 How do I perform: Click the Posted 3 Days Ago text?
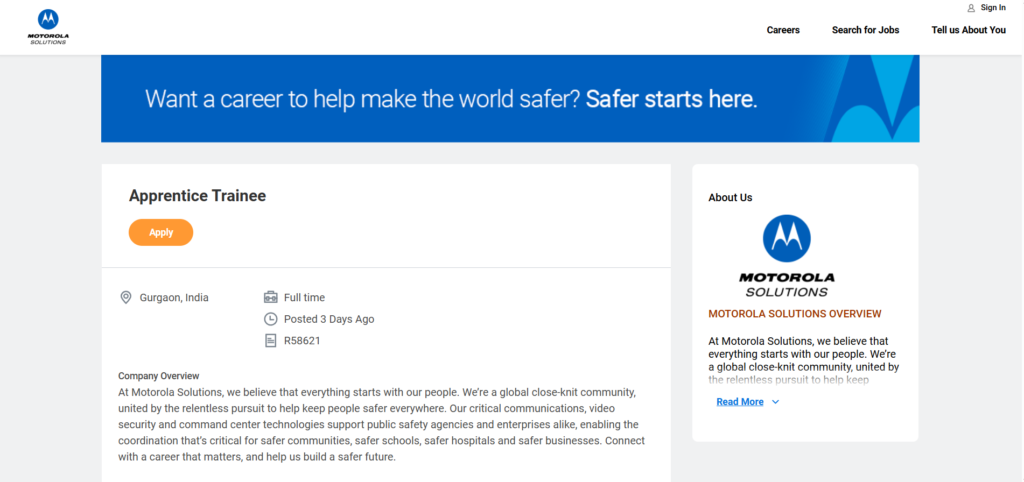[x=329, y=319]
